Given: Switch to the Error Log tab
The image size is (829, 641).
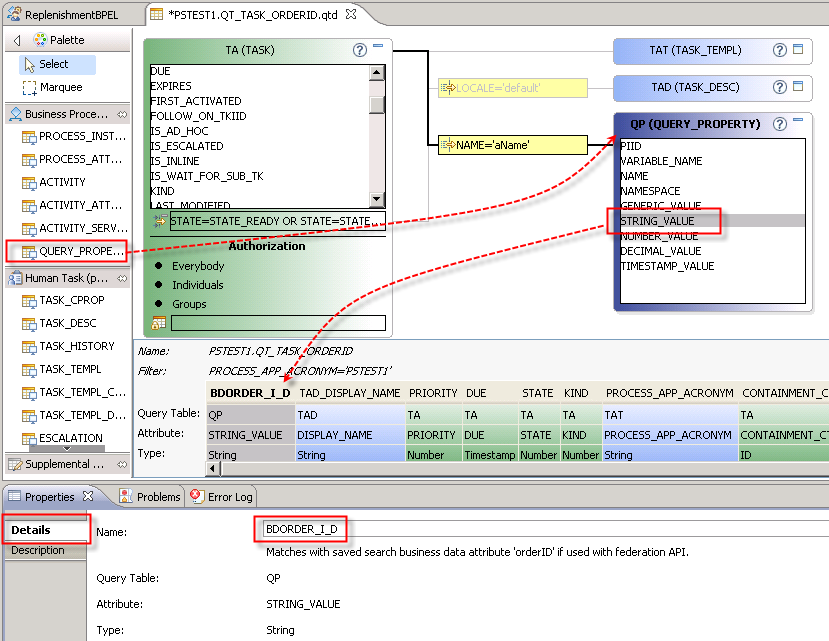Looking at the screenshot, I should 222,497.
